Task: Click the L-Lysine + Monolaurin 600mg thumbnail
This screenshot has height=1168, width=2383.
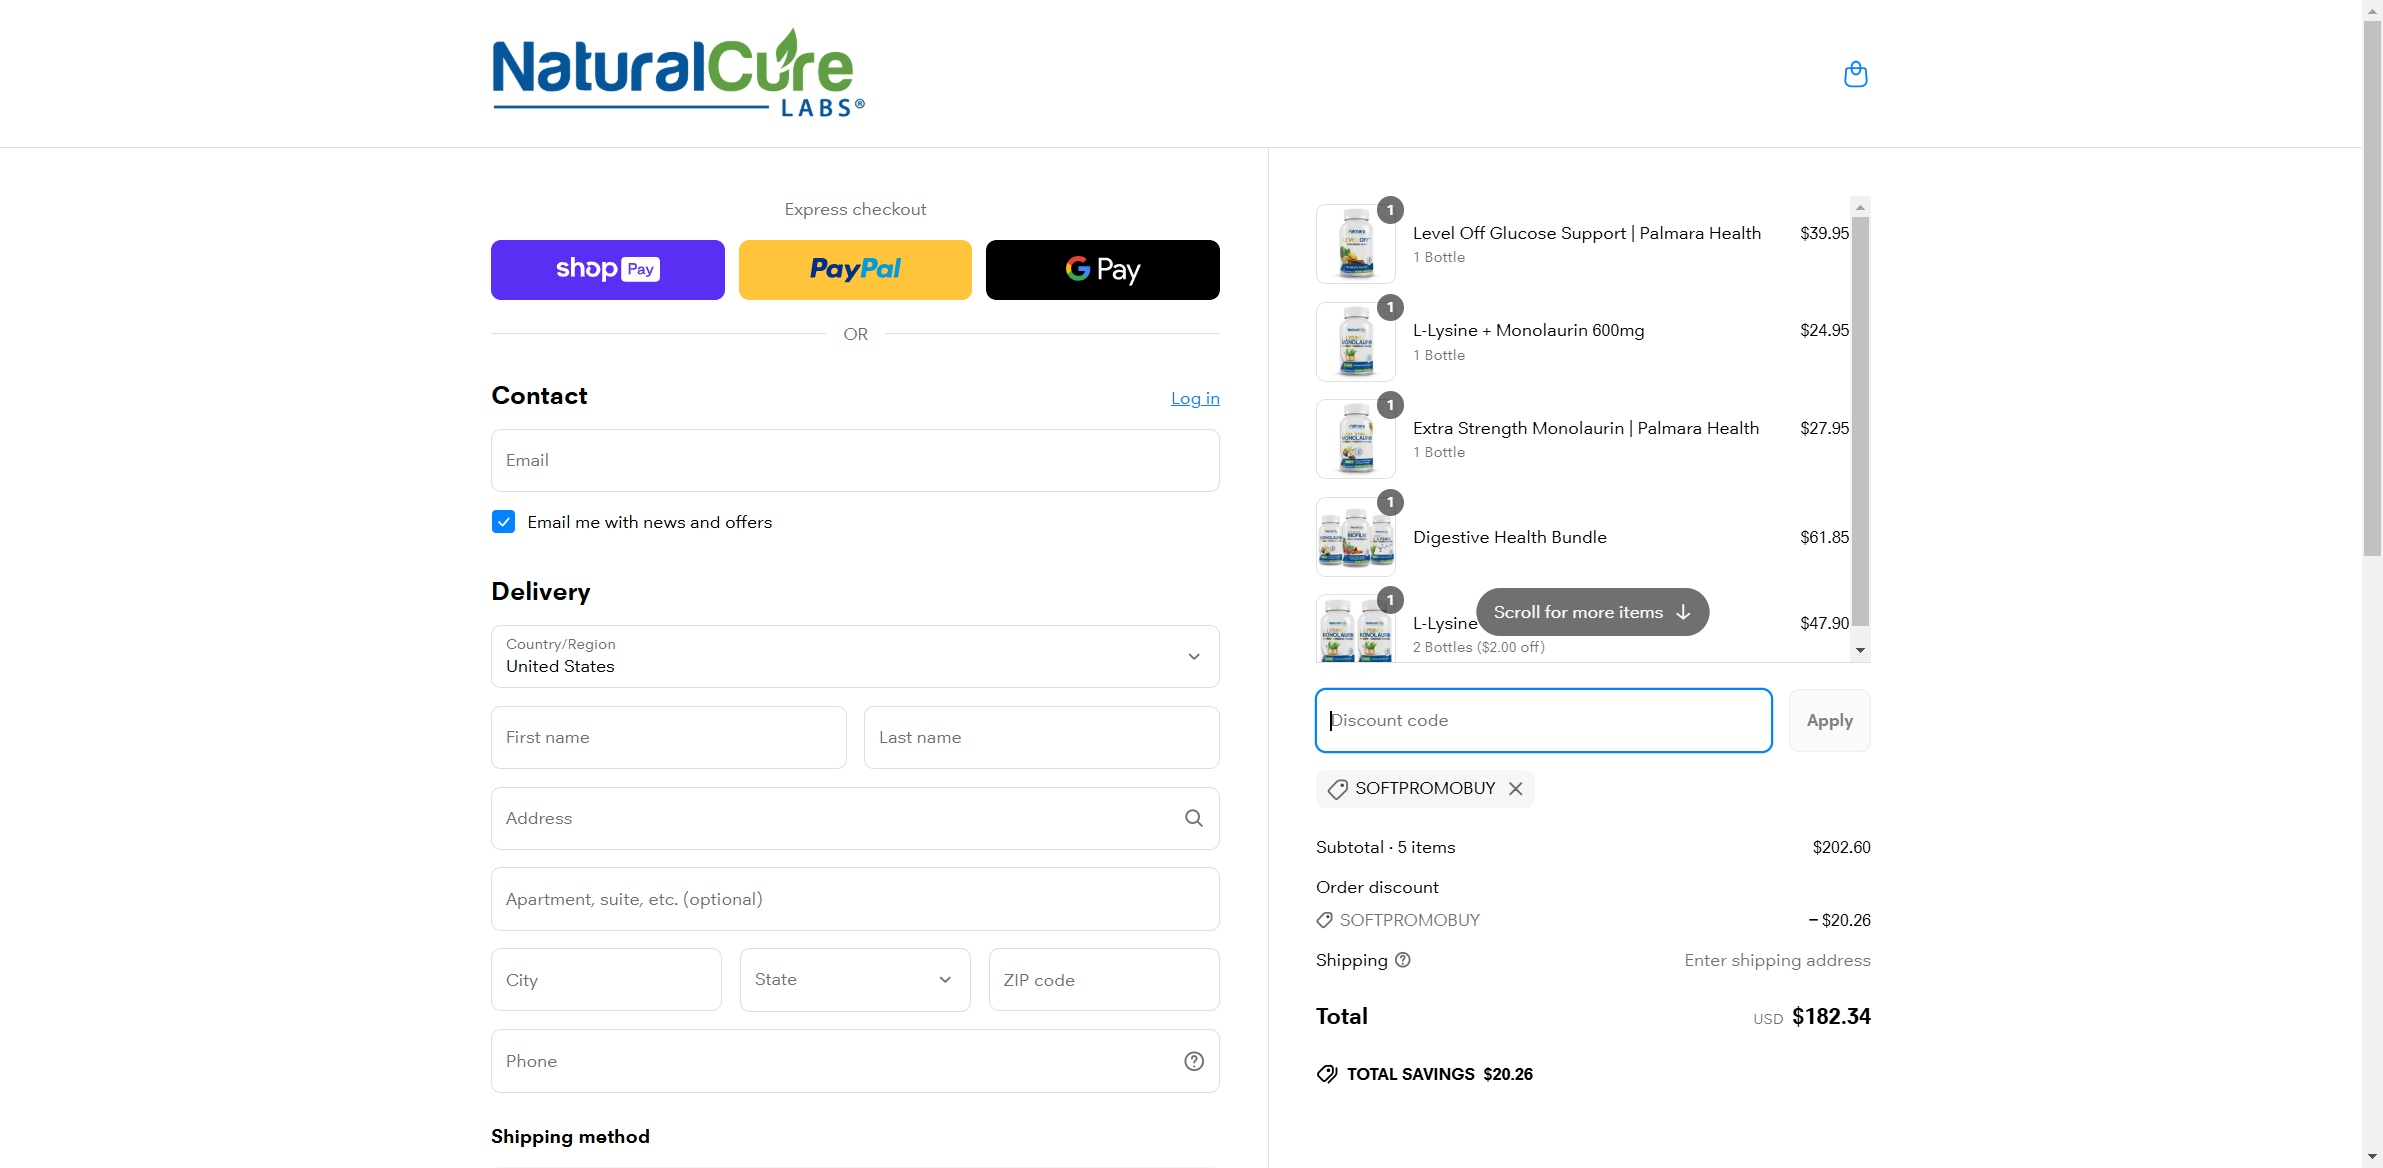Action: tap(1356, 342)
